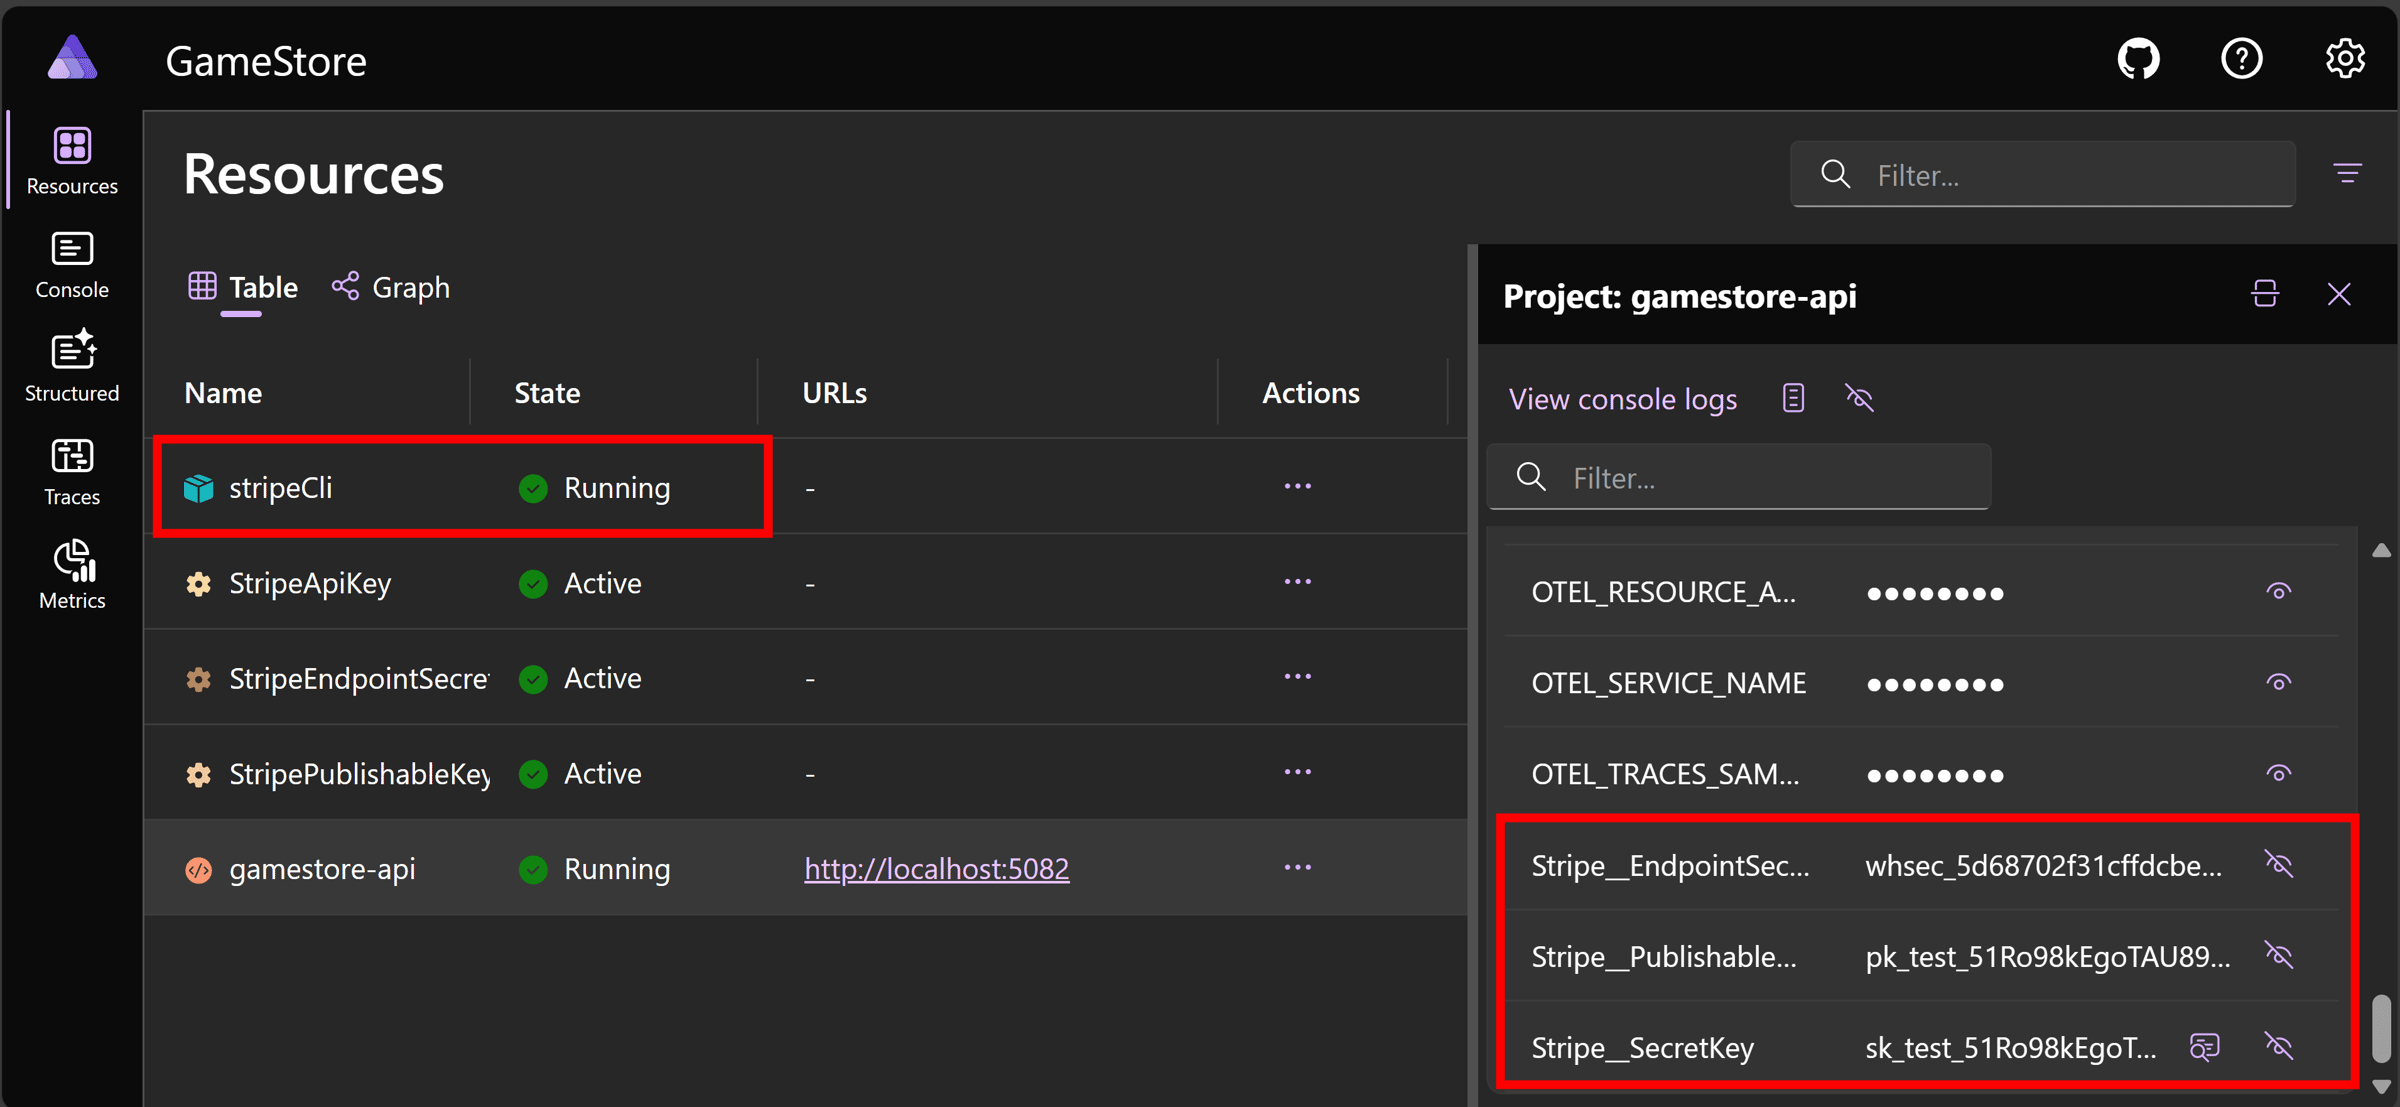Close the gamestore-api details panel

pos(2339,294)
